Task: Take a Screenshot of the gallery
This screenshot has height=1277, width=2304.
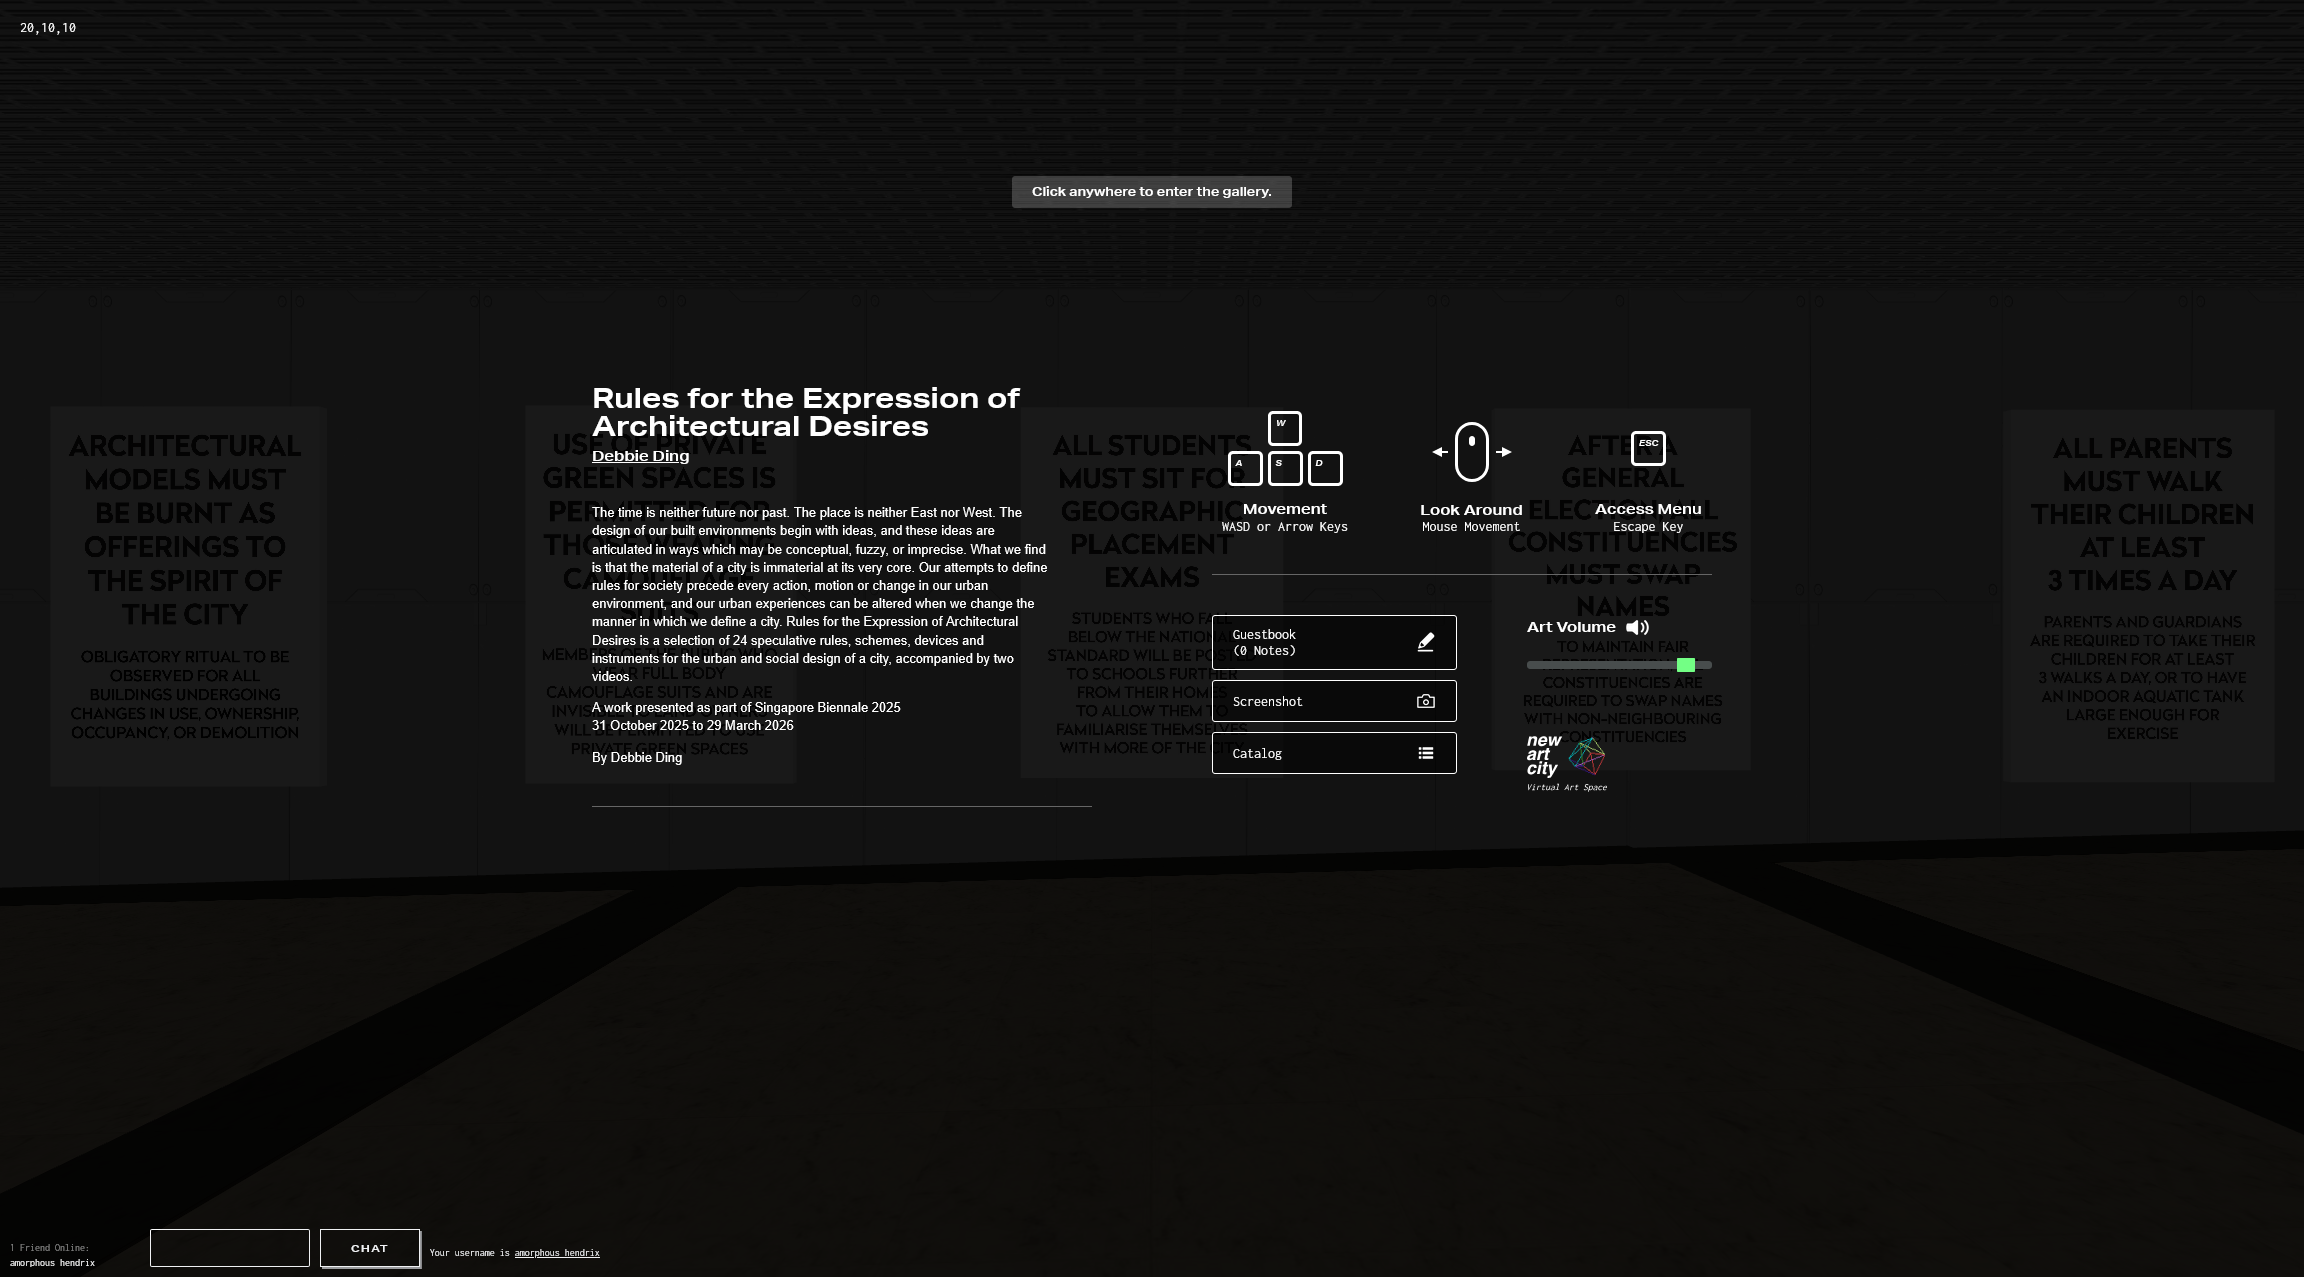Action: point(1333,701)
